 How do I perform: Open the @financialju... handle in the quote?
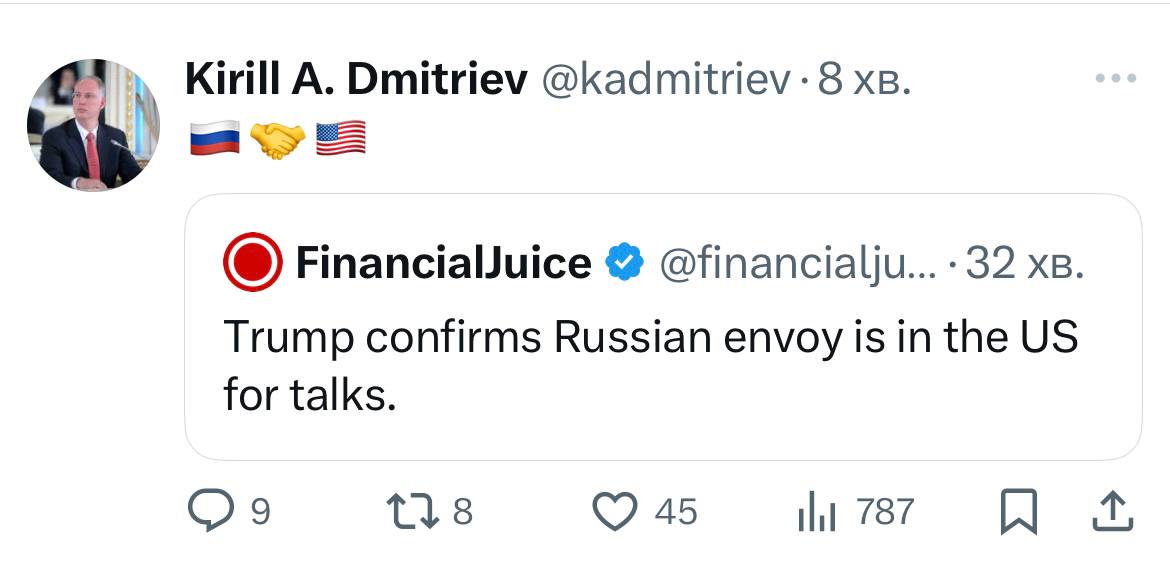(795, 263)
